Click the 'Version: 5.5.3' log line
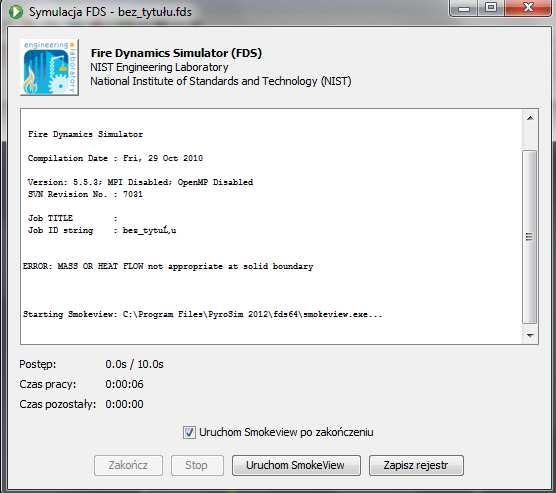The width and height of the screenshot is (556, 493). [x=140, y=182]
